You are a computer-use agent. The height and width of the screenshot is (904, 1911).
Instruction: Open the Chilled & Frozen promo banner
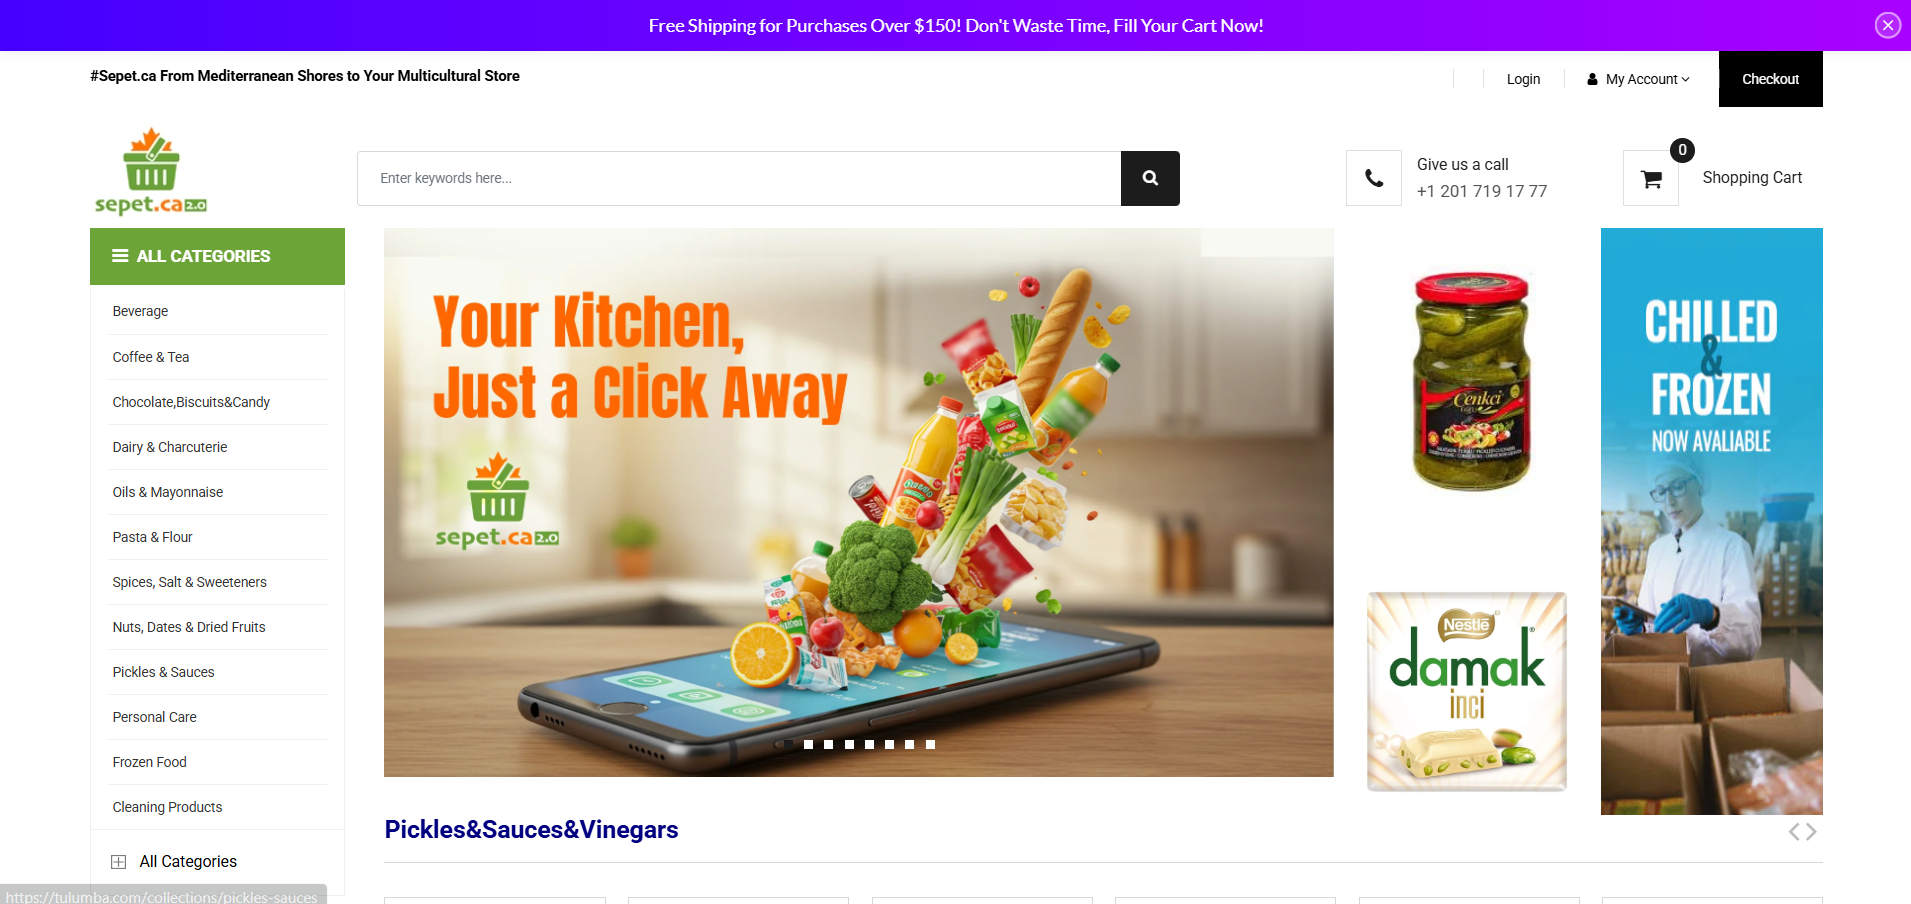tap(1711, 521)
